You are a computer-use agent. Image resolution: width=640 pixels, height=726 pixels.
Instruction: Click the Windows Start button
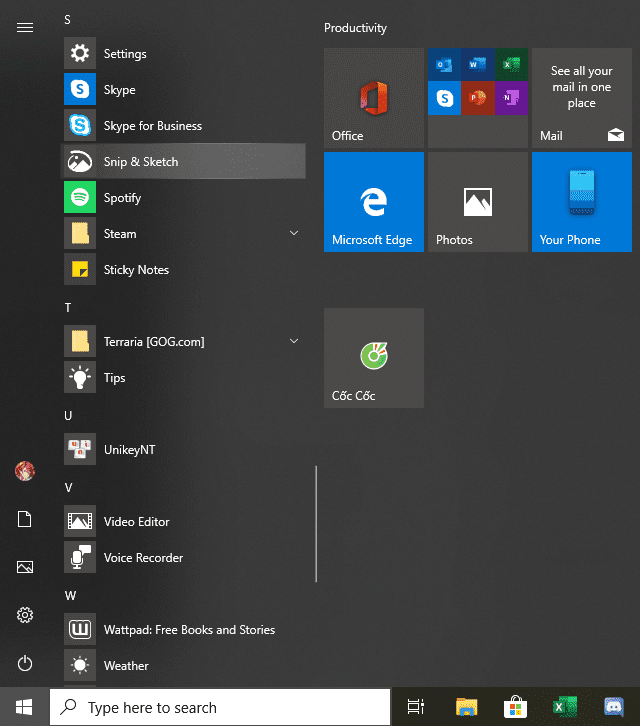point(24,707)
